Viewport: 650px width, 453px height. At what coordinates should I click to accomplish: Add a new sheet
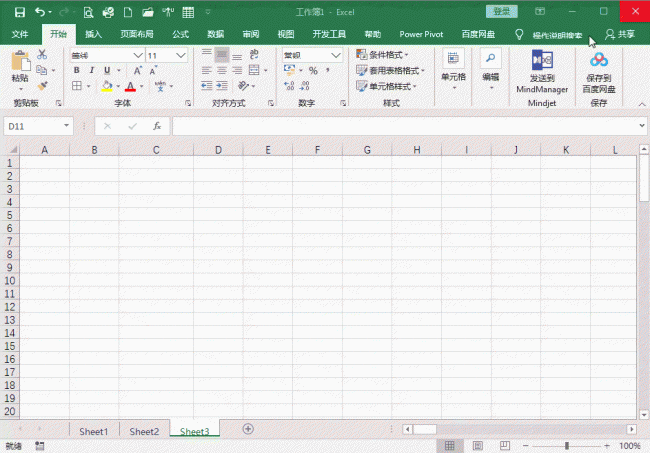coord(248,429)
